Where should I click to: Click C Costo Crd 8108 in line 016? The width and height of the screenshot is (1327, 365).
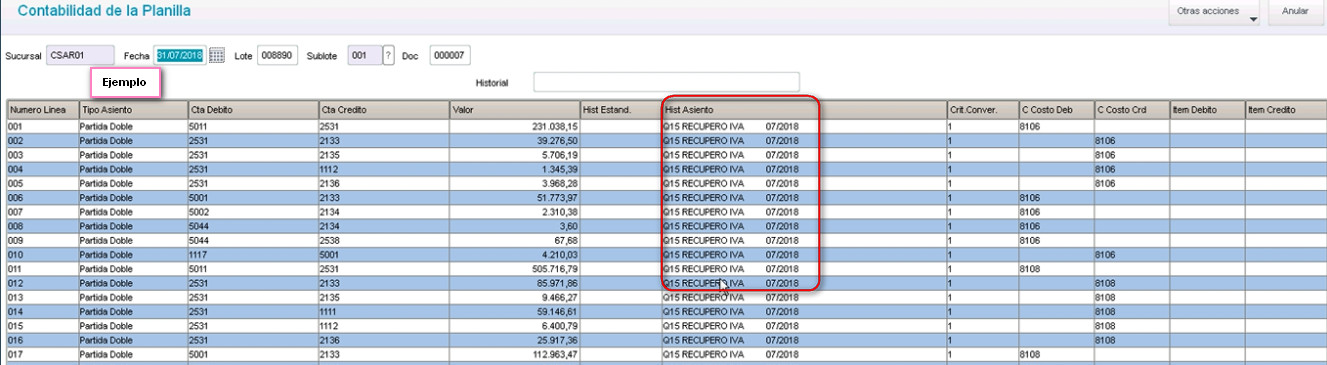tap(1131, 340)
